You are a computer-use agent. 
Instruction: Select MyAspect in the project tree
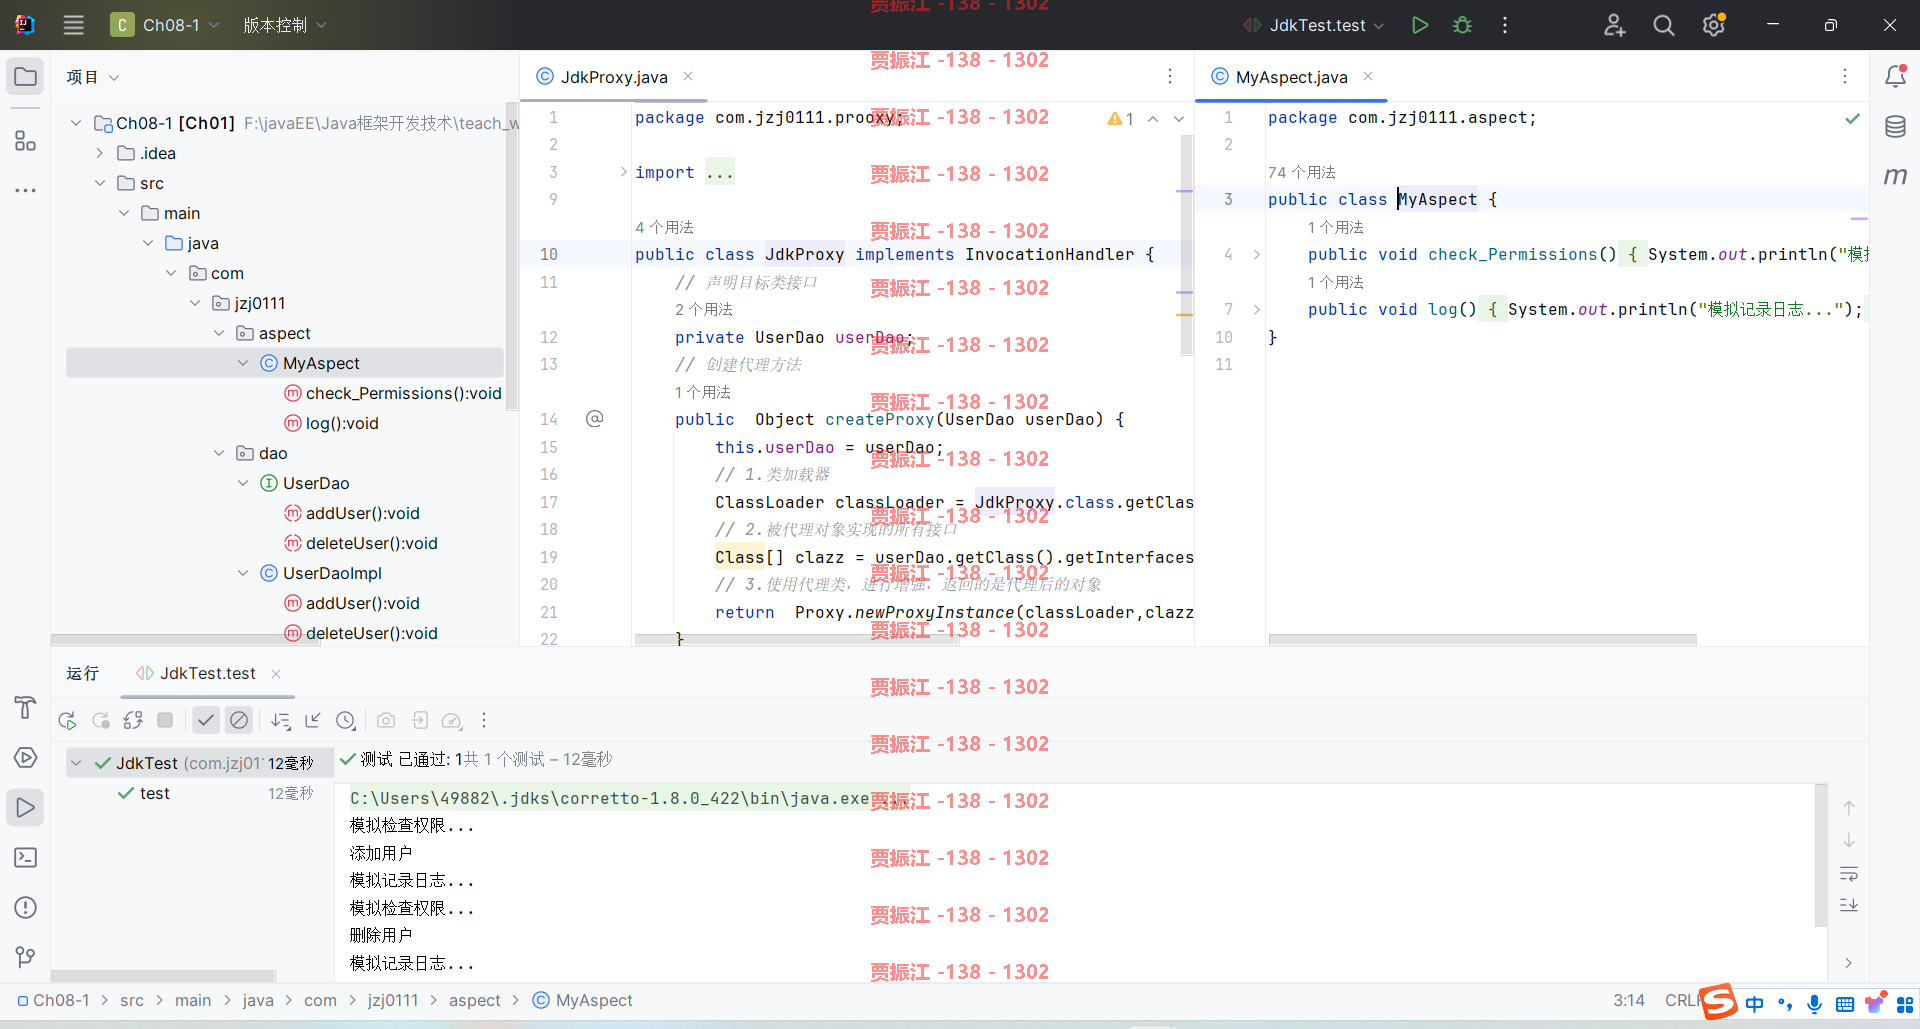pos(285,363)
